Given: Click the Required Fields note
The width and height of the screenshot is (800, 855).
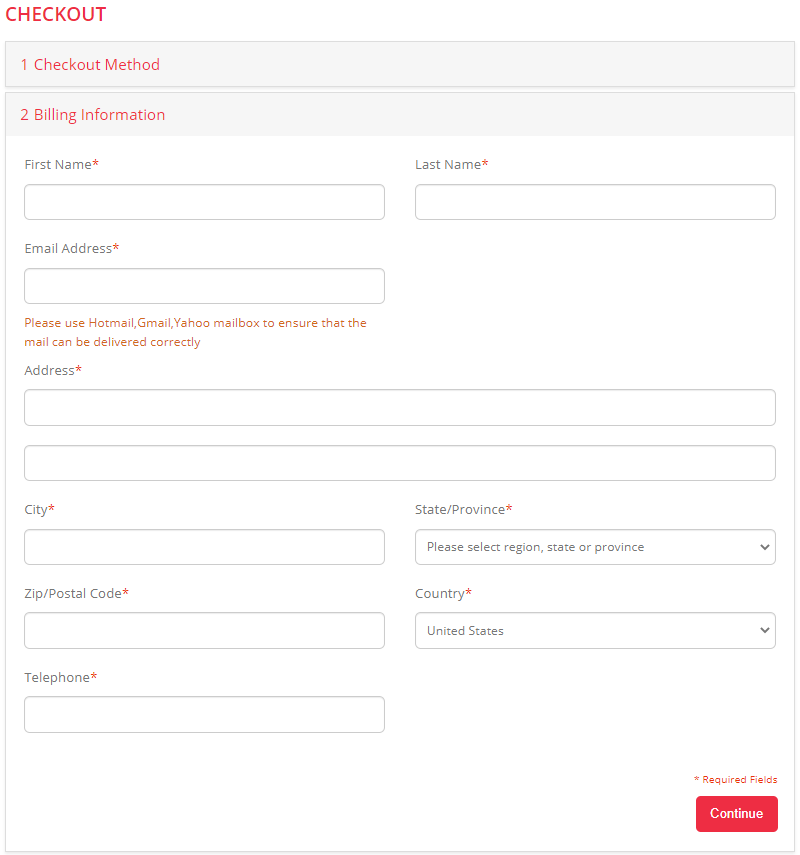Looking at the screenshot, I should click(735, 780).
